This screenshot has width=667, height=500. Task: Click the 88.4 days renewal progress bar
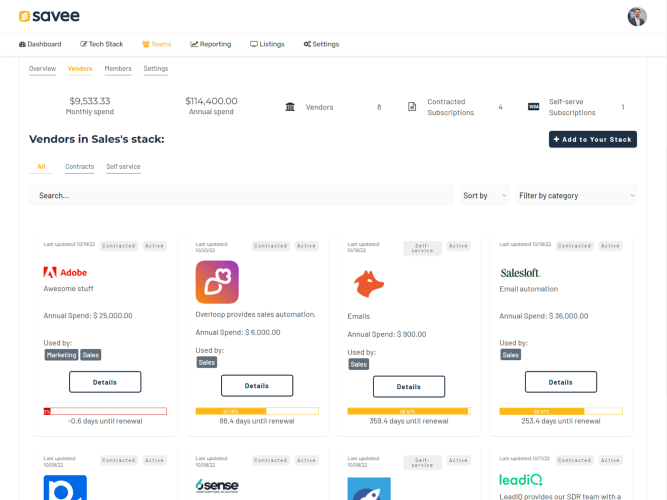257,411
